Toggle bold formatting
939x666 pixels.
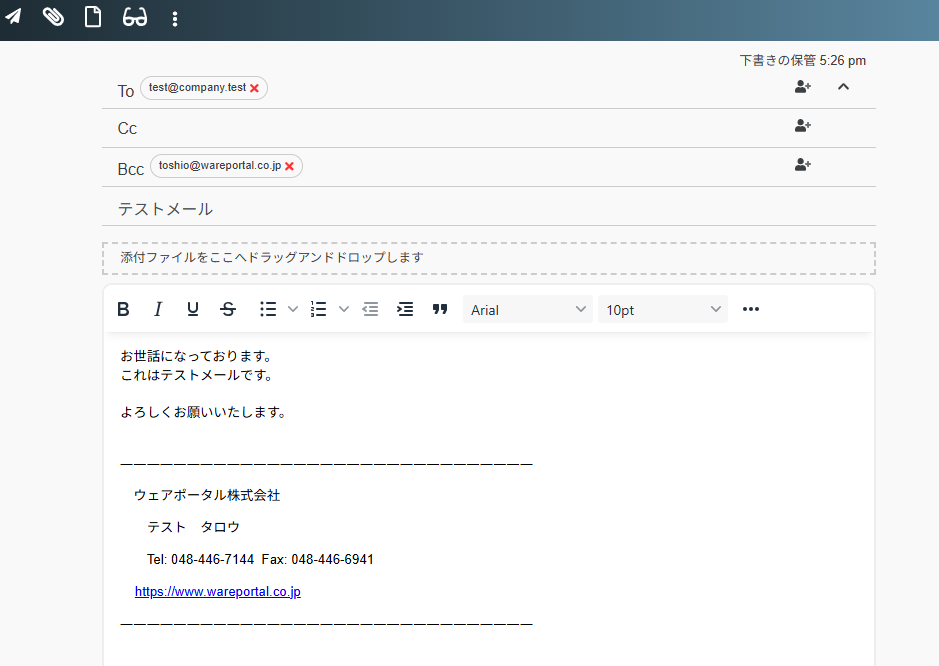[x=123, y=309]
